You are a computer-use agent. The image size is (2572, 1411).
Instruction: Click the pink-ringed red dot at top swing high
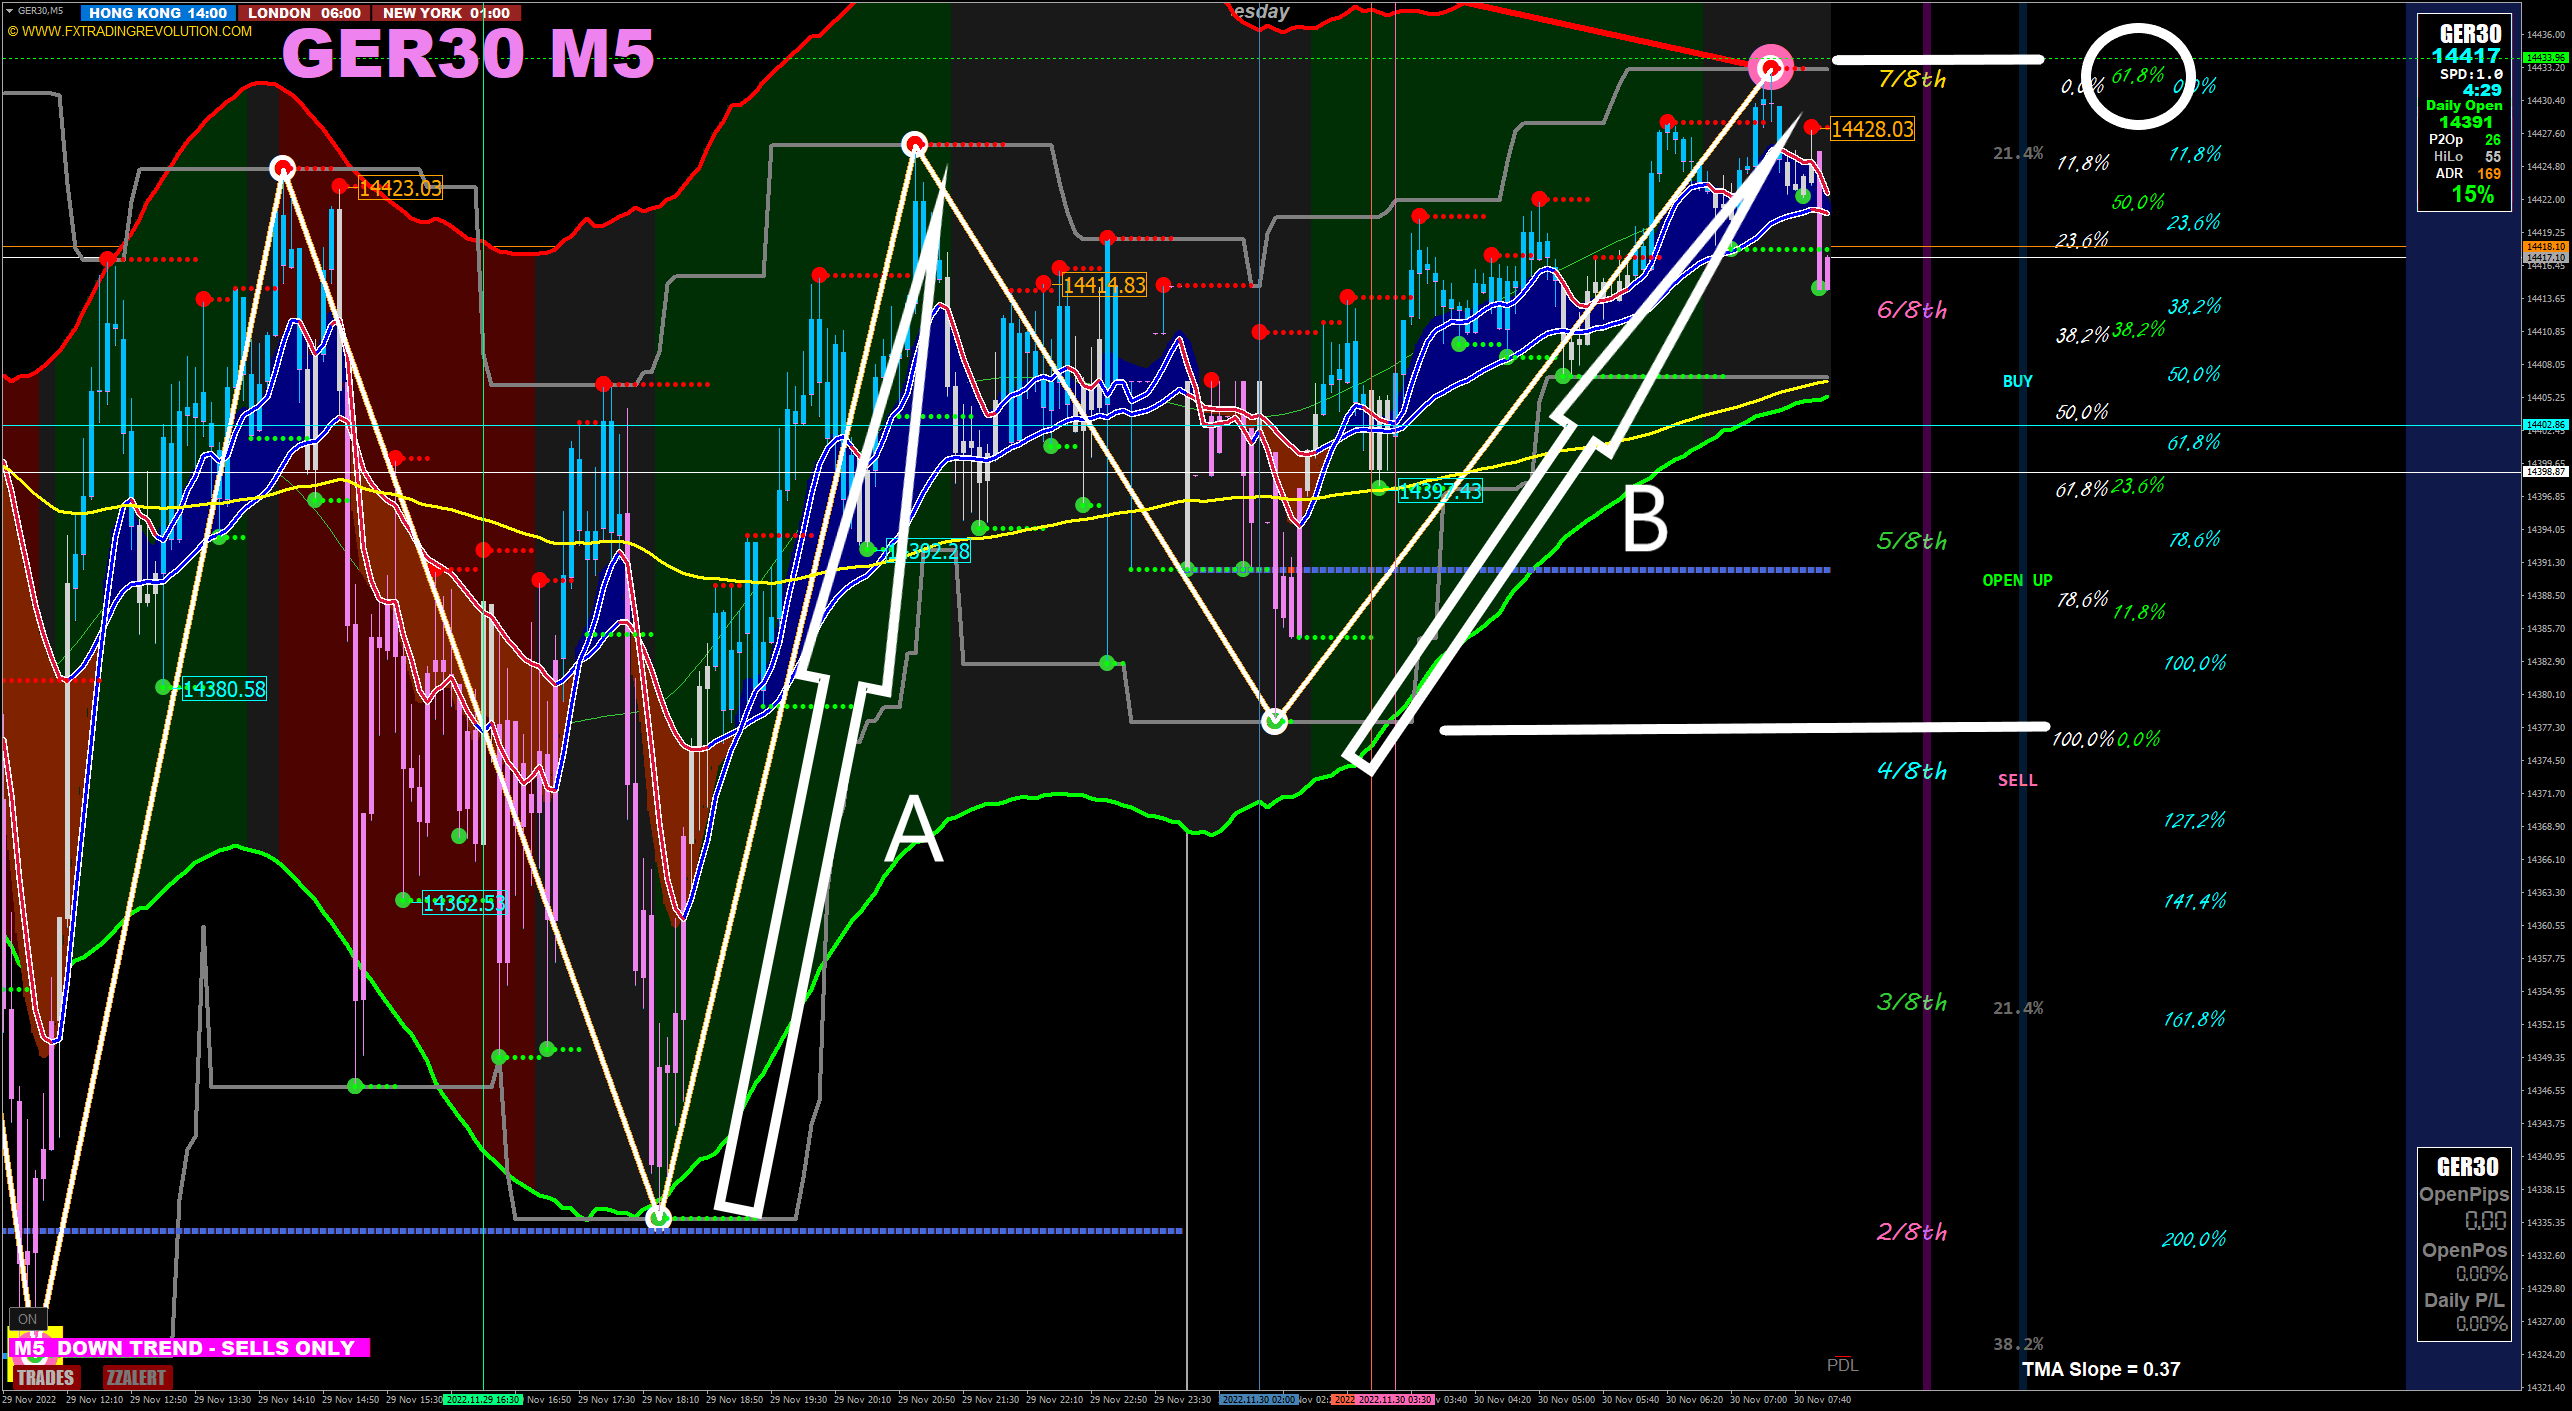coord(1770,68)
